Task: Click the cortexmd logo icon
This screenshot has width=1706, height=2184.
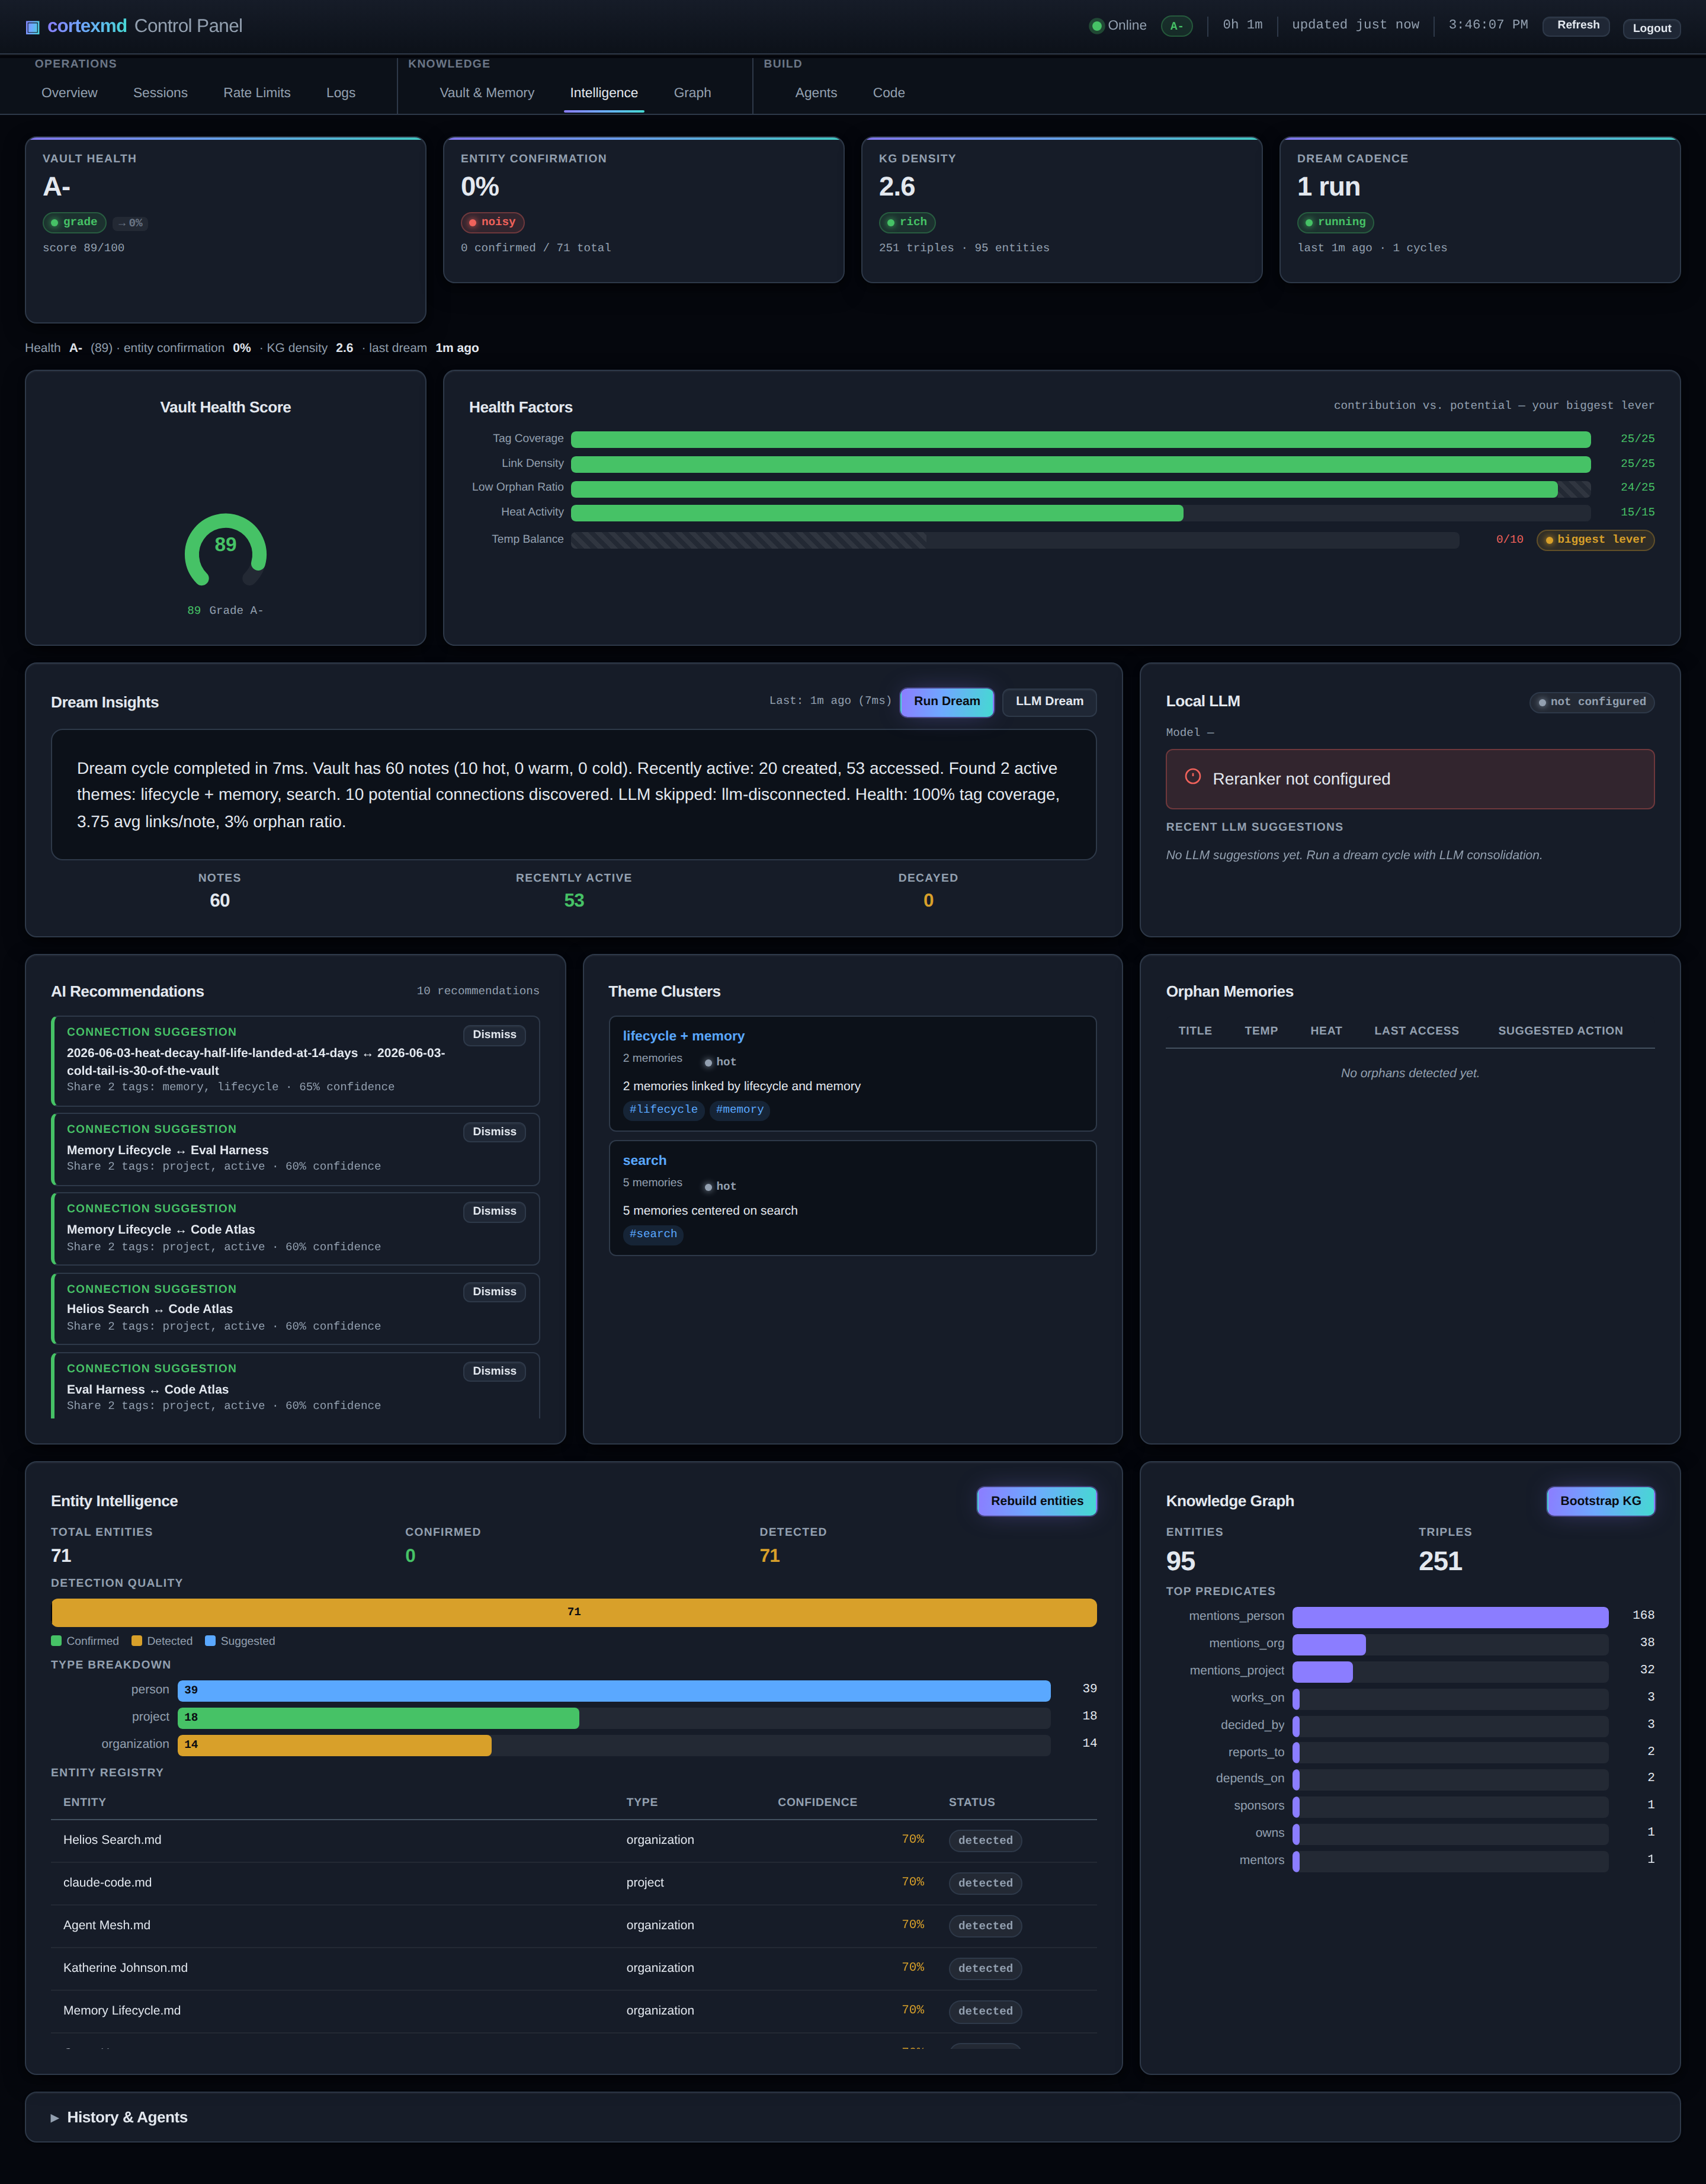Action: [33, 27]
